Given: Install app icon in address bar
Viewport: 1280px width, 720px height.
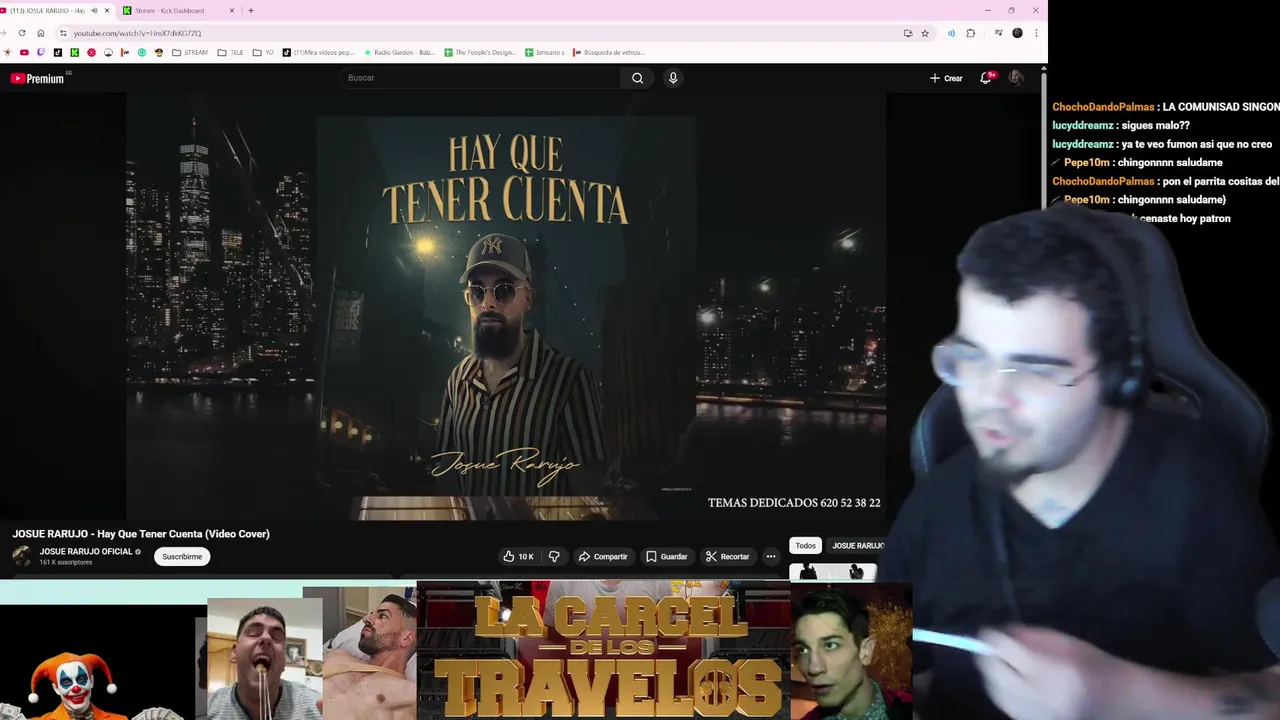Looking at the screenshot, I should pos(908,33).
